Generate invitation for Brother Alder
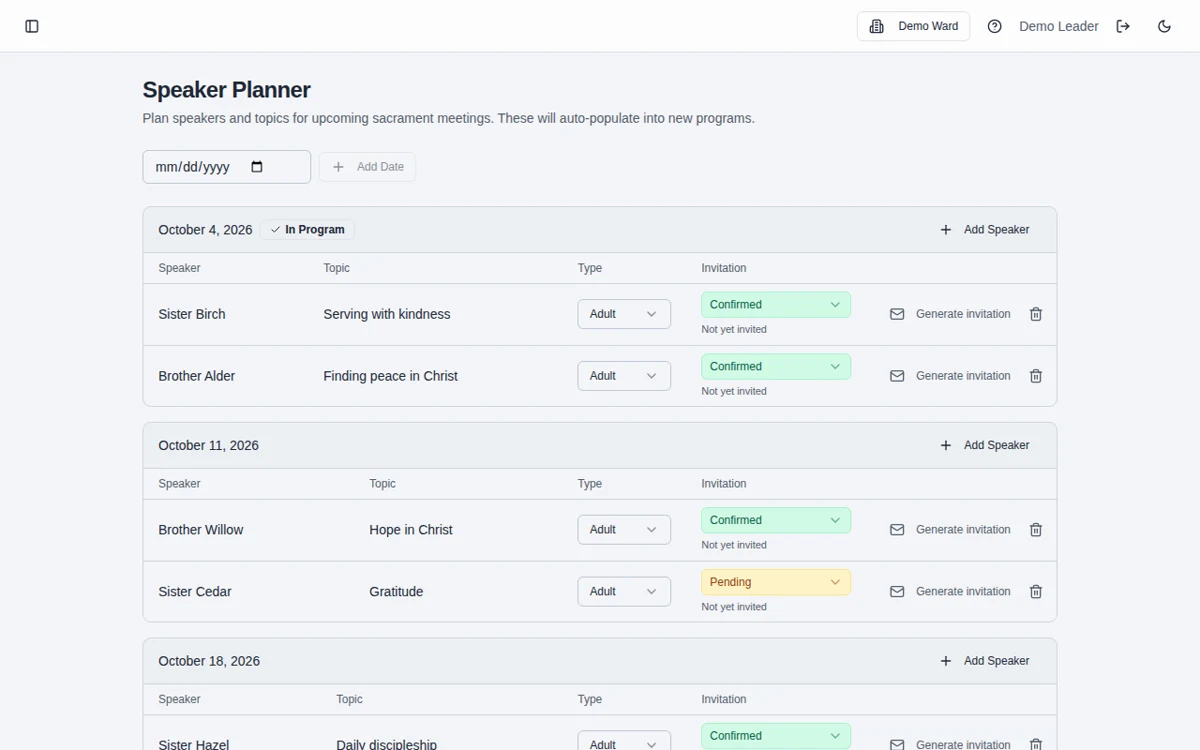 (x=950, y=376)
